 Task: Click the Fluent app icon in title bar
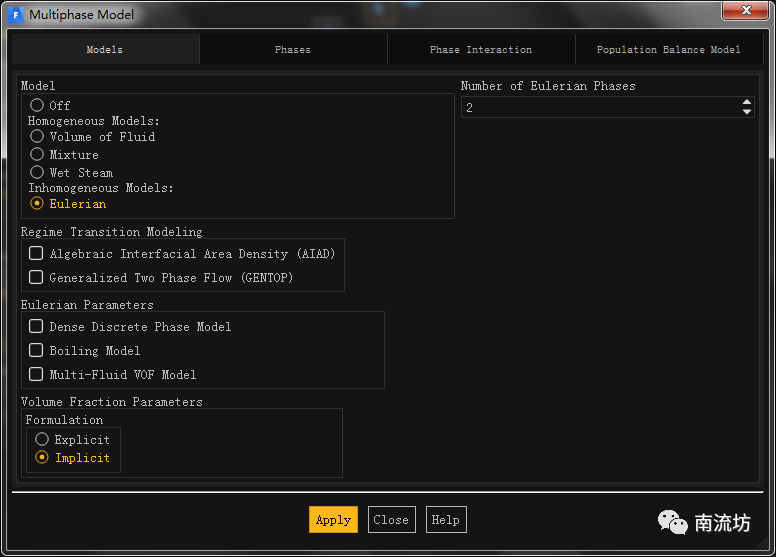(x=16, y=15)
